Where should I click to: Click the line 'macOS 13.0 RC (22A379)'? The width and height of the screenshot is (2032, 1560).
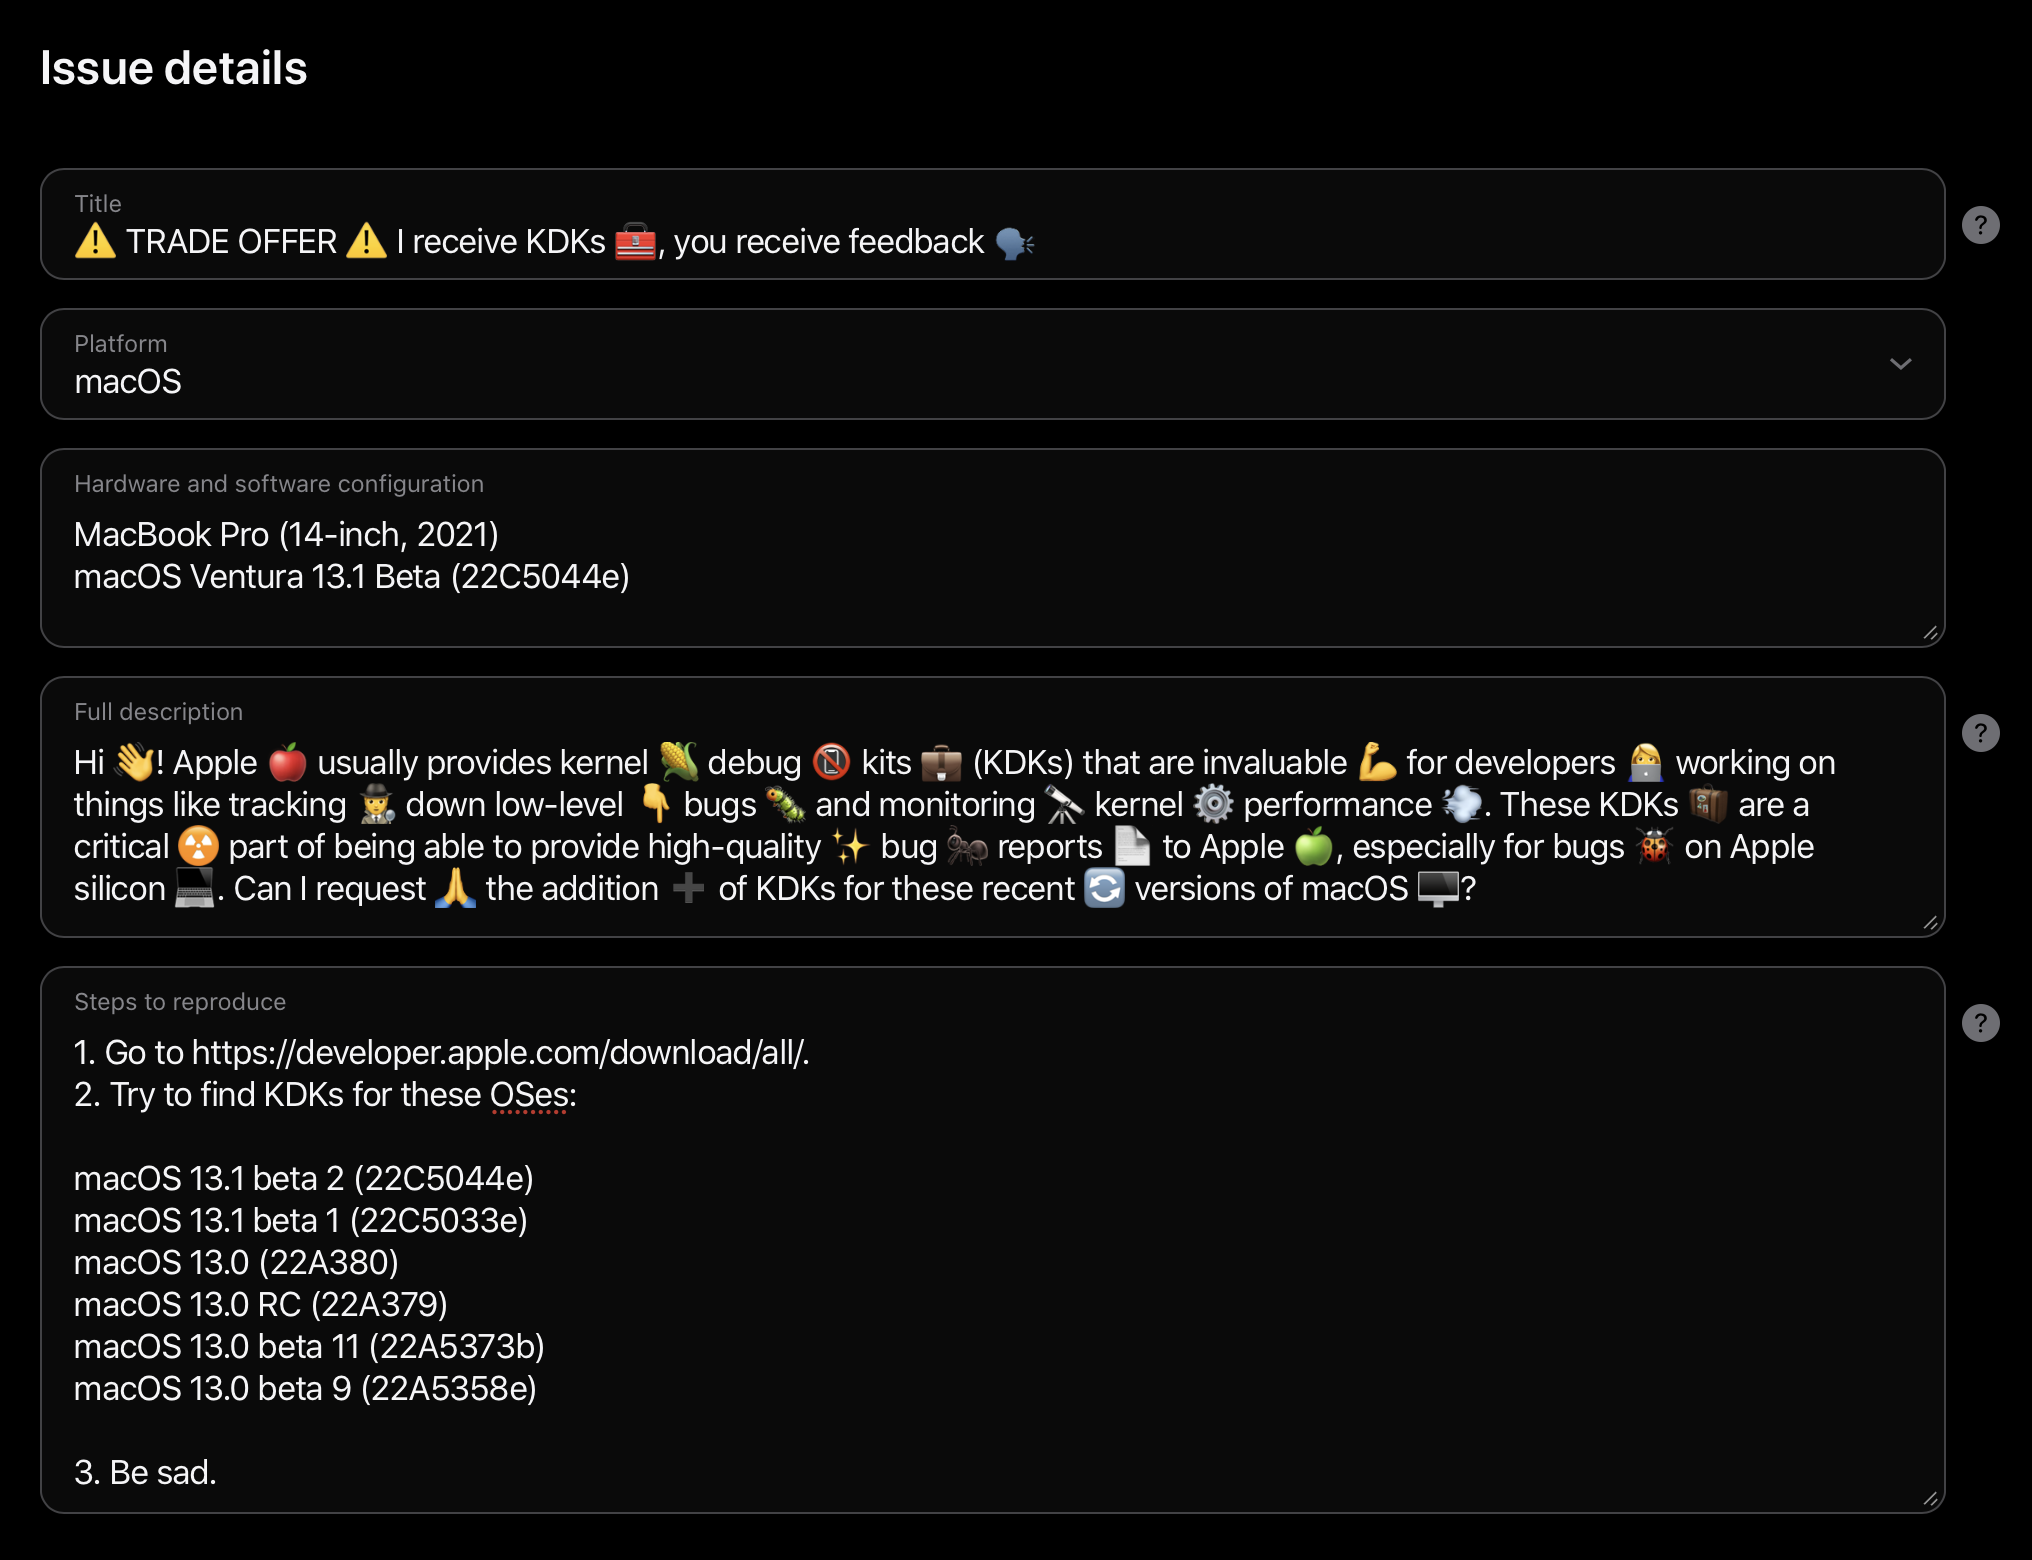coord(261,1305)
